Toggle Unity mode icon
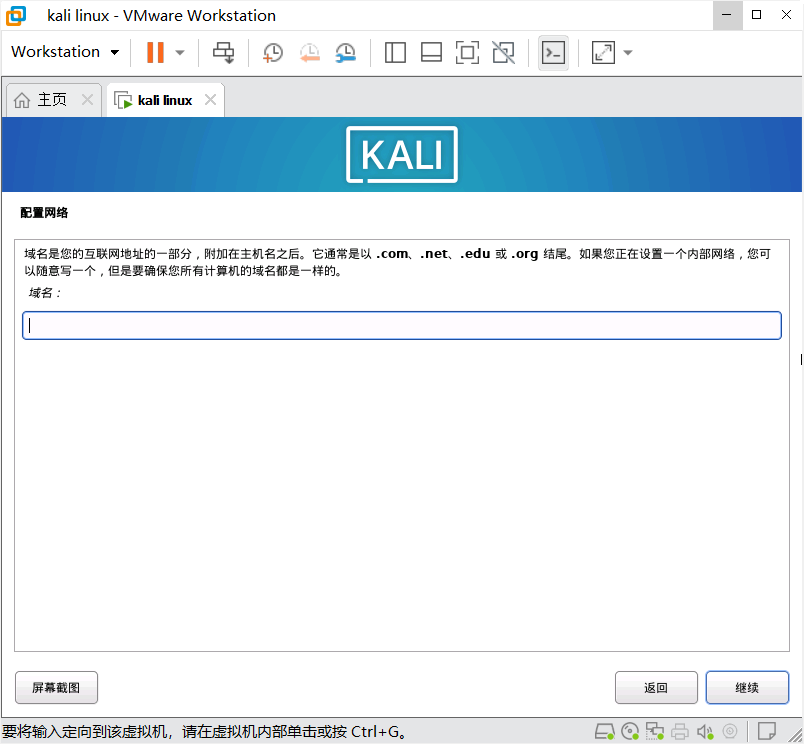The width and height of the screenshot is (804, 744). tap(504, 52)
